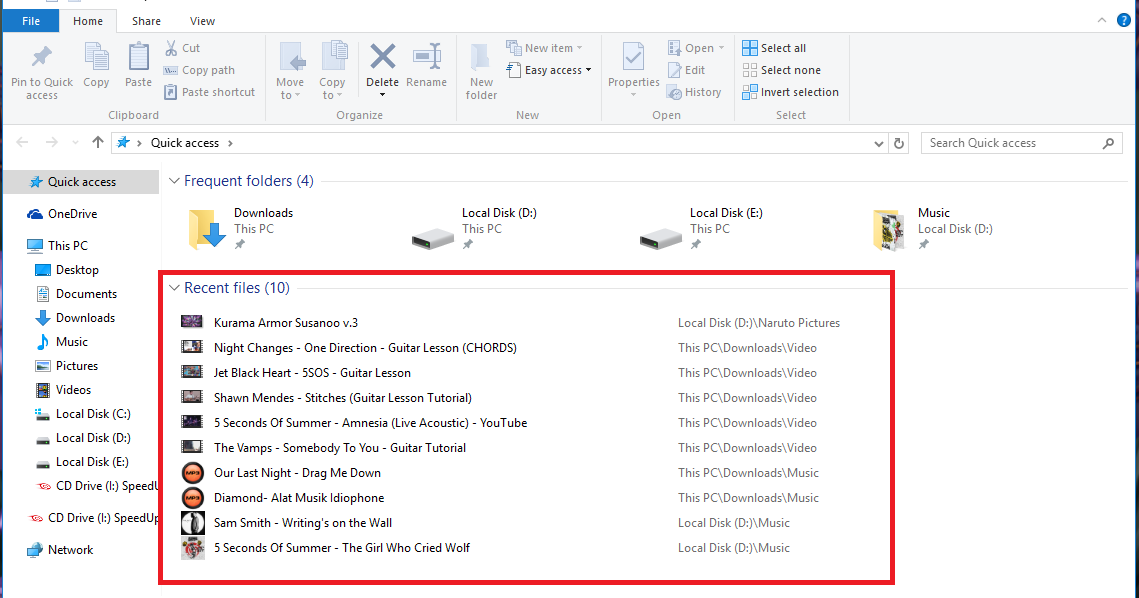
Task: Click the Pin to Quick access icon
Action: (x=40, y=62)
